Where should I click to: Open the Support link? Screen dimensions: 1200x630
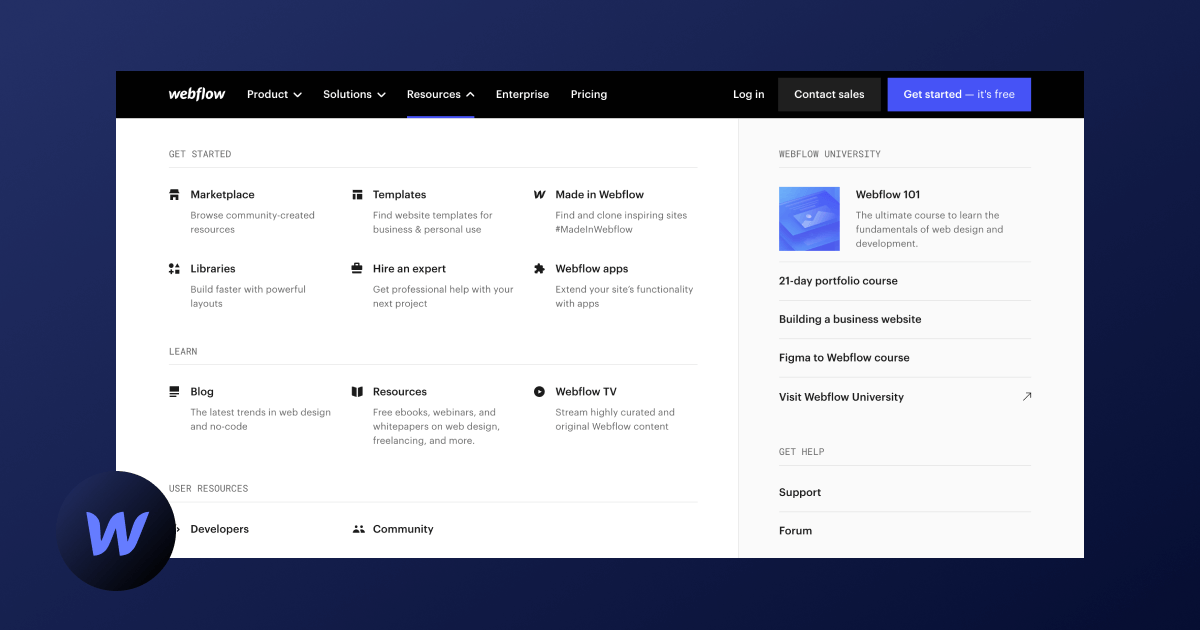800,493
